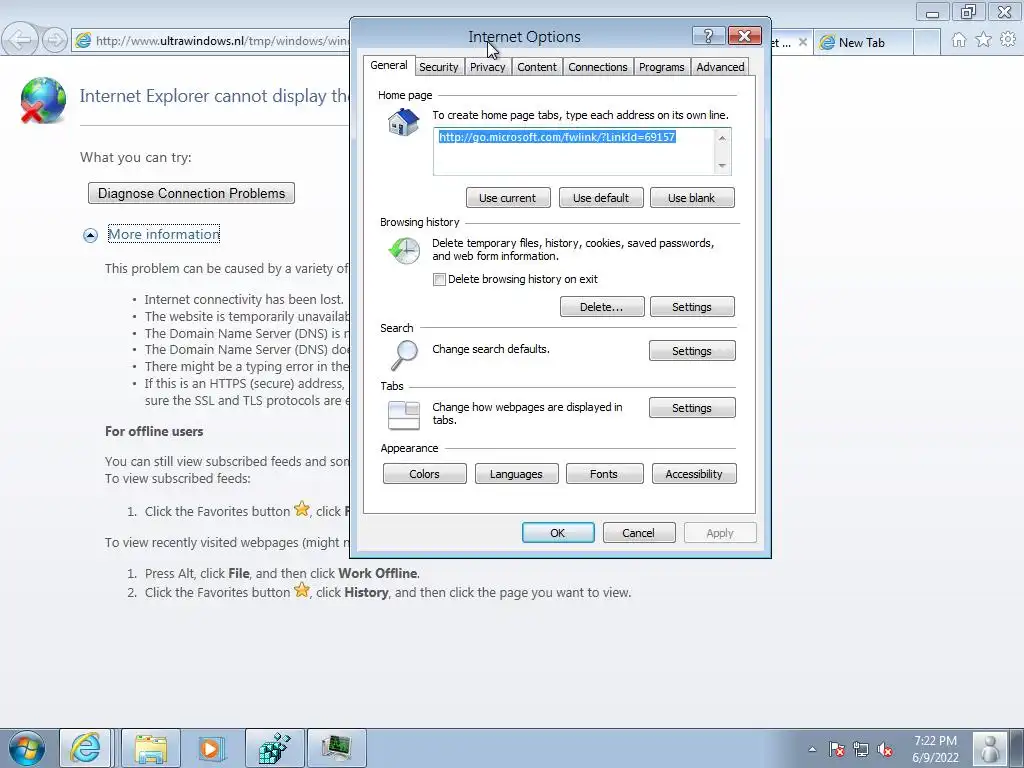Click the globe error icon on the page
Screen dimensions: 1024x768
point(42,100)
